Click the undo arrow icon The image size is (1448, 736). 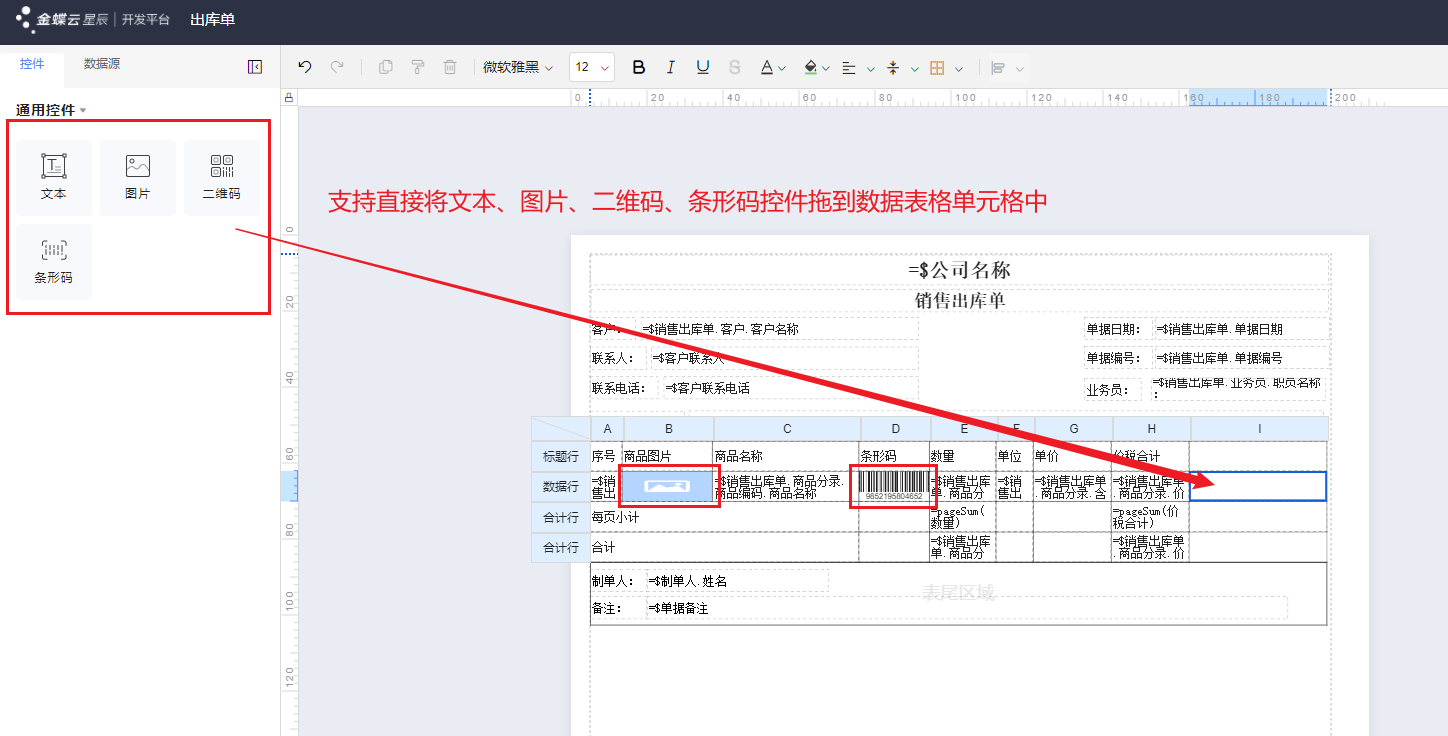tap(305, 67)
